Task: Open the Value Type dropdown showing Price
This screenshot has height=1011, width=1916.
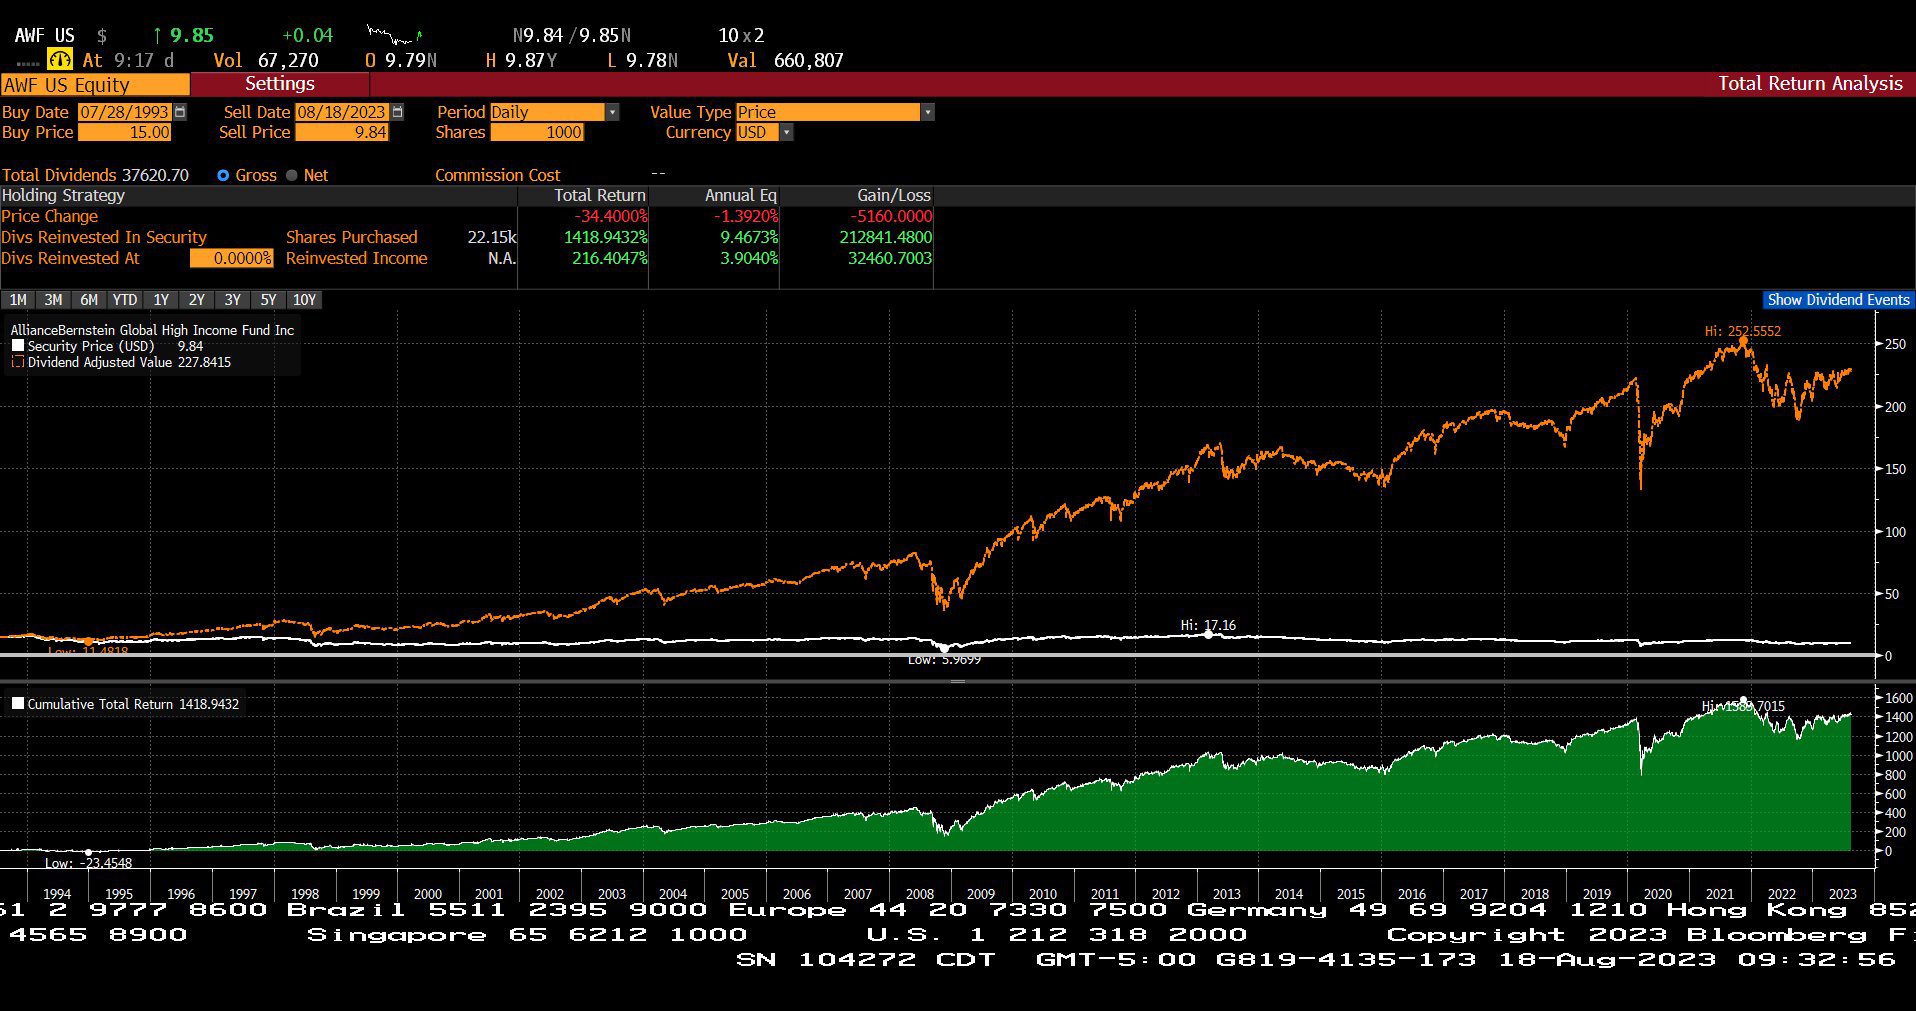Action: 835,112
